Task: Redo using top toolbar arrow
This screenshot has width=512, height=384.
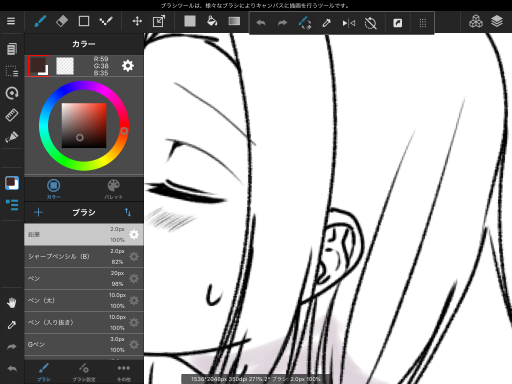Action: pyautogui.click(x=282, y=23)
